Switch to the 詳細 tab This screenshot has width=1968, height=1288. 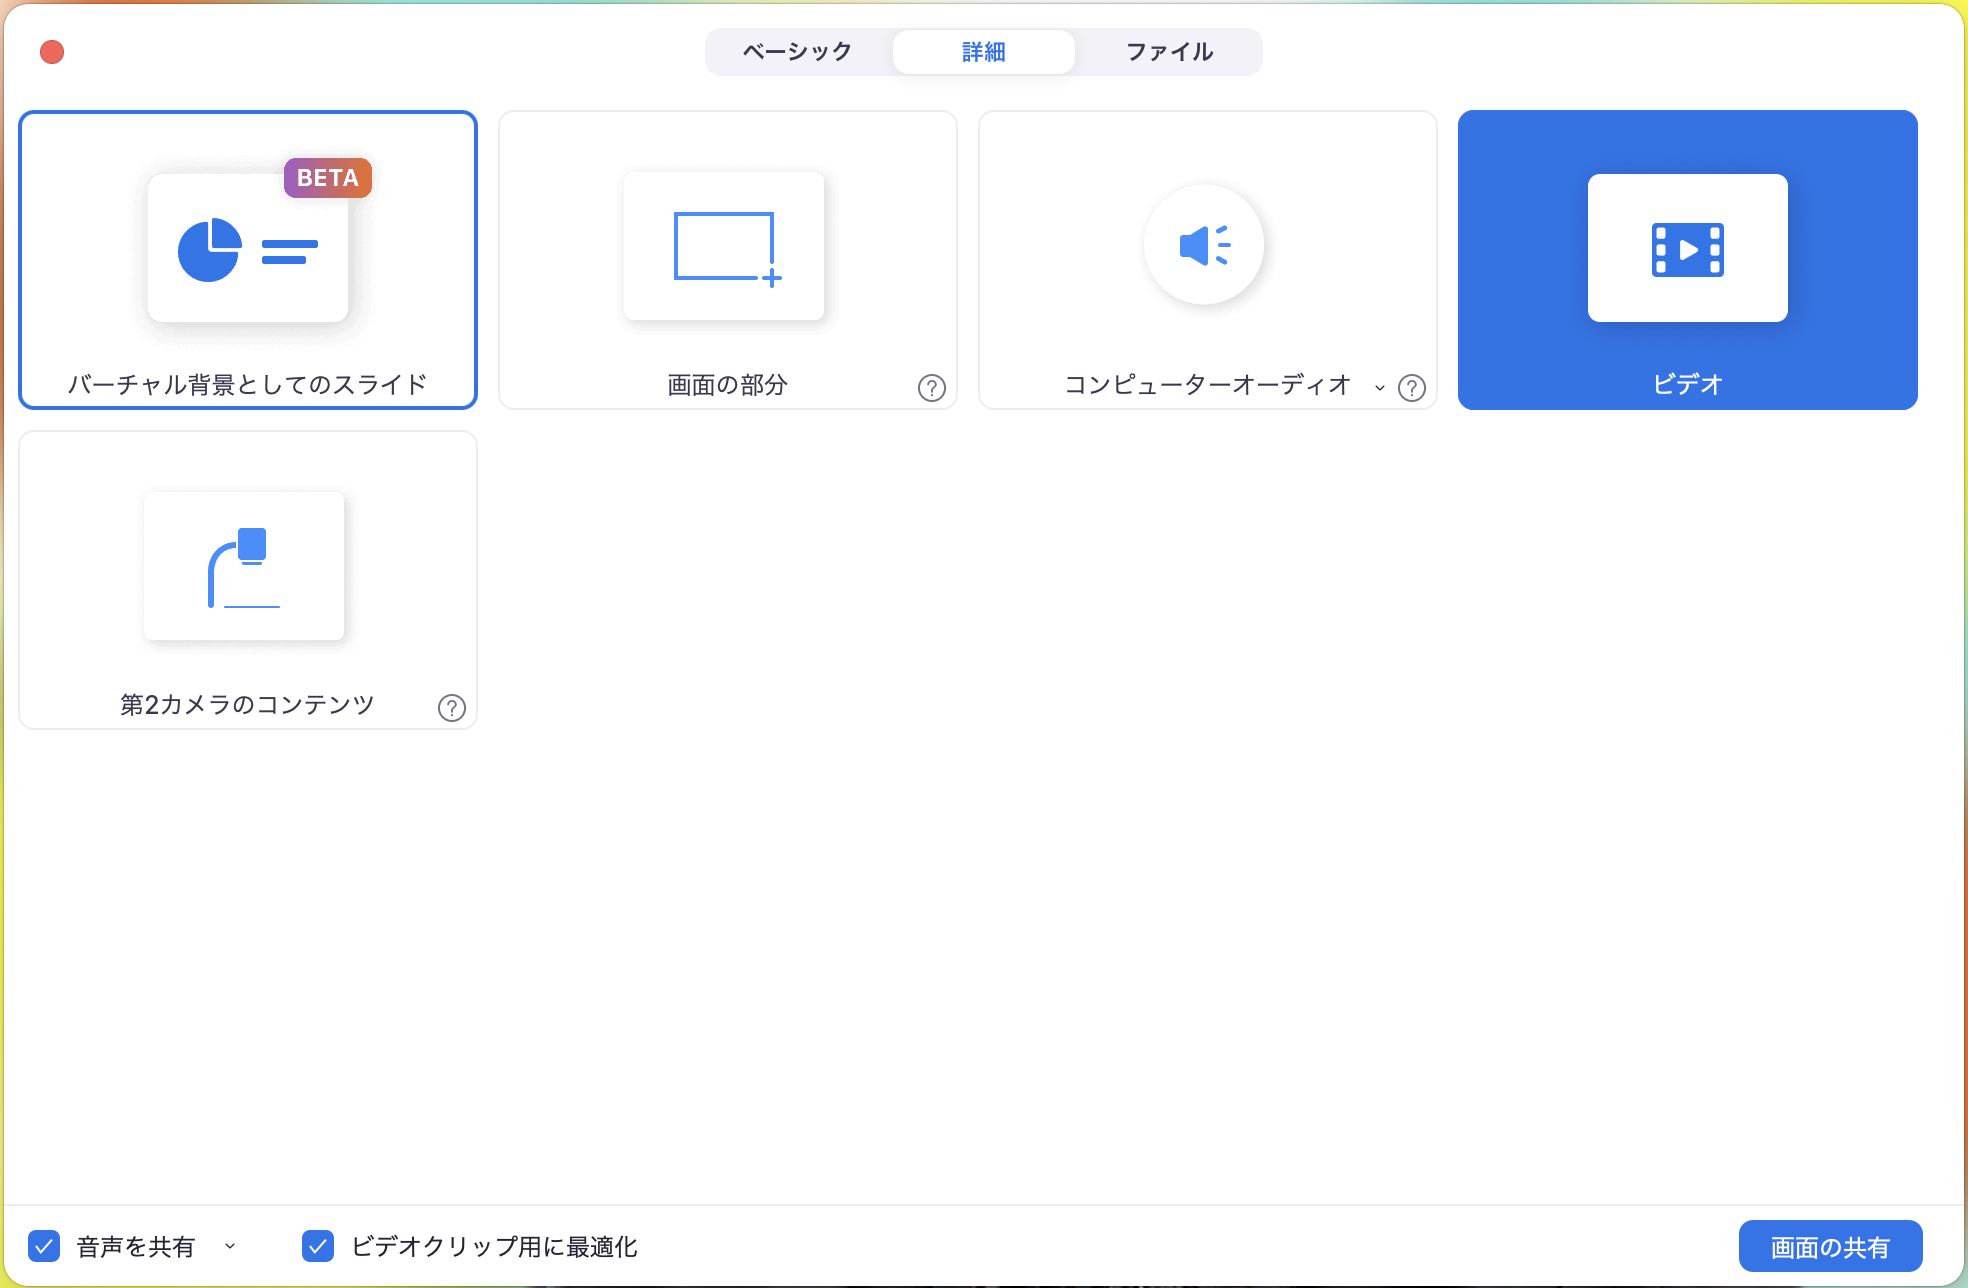click(x=984, y=52)
